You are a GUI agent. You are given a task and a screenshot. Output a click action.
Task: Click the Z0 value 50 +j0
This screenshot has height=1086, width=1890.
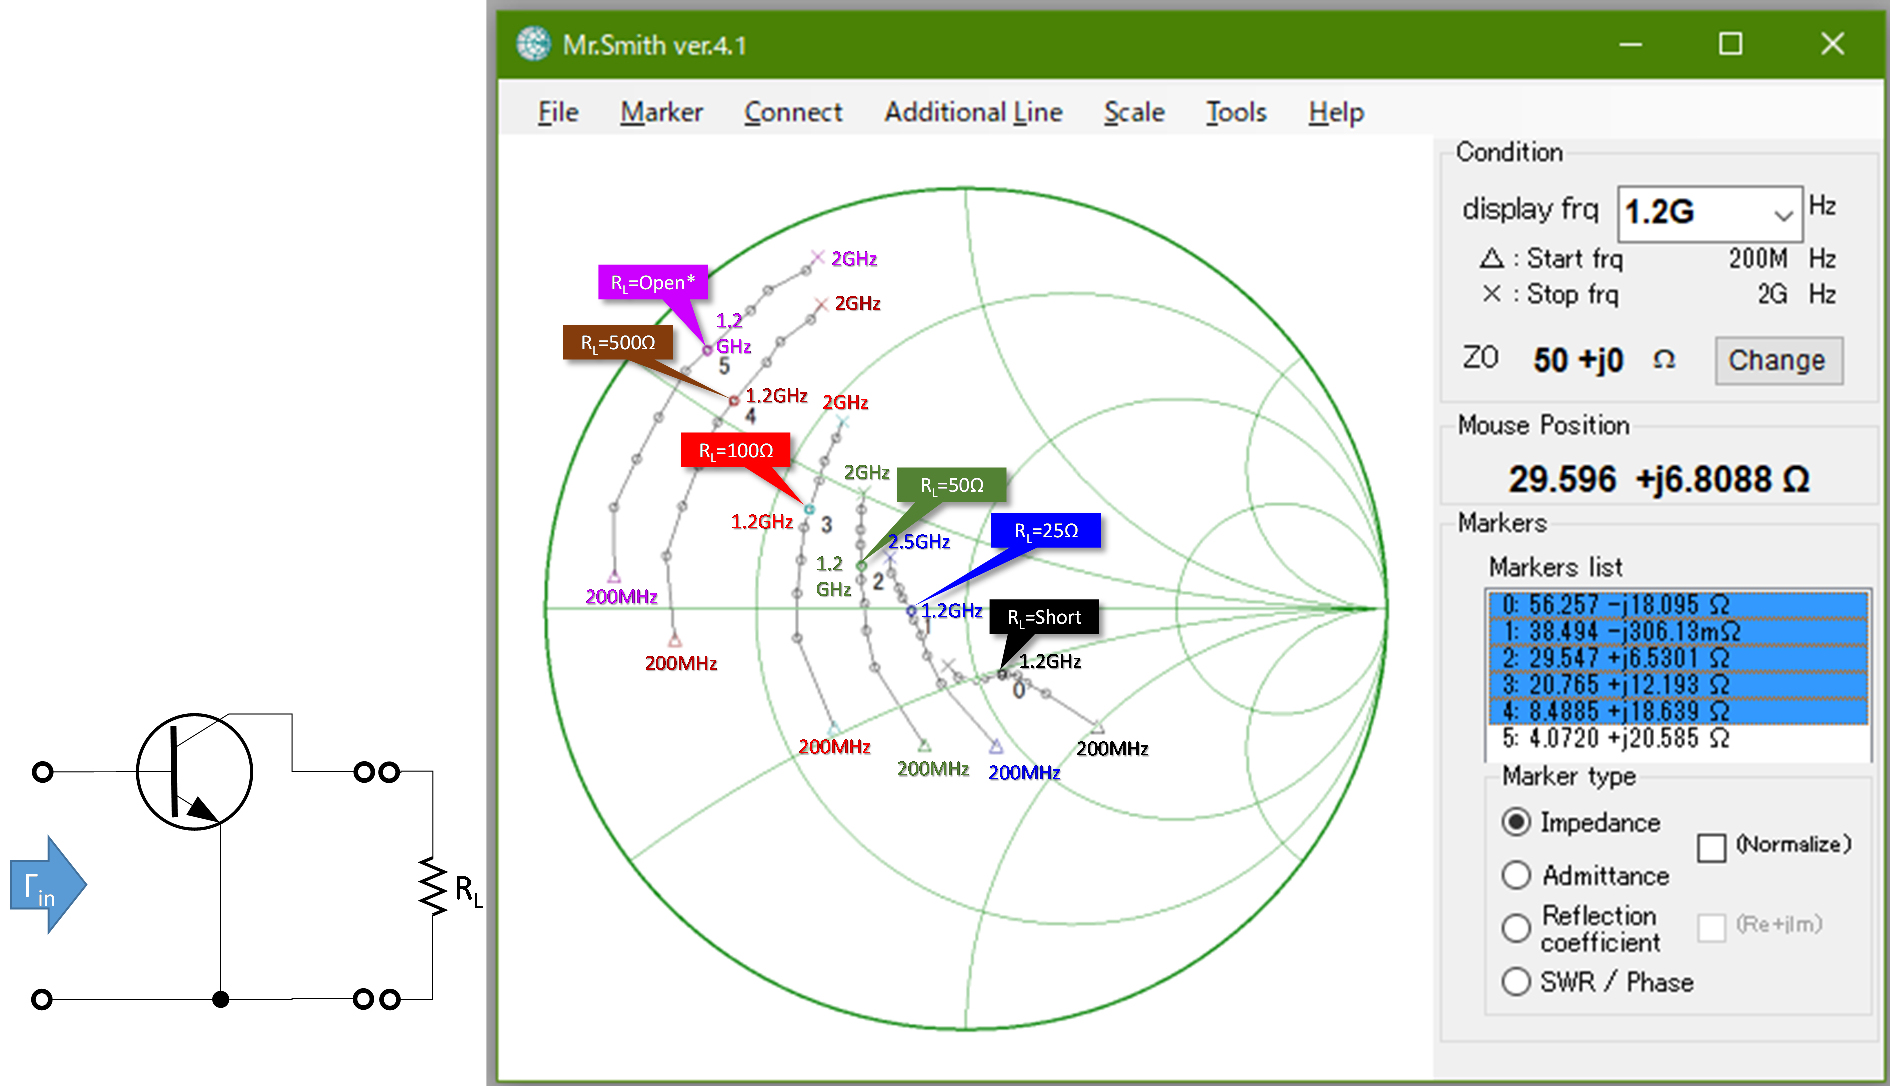pos(1578,360)
